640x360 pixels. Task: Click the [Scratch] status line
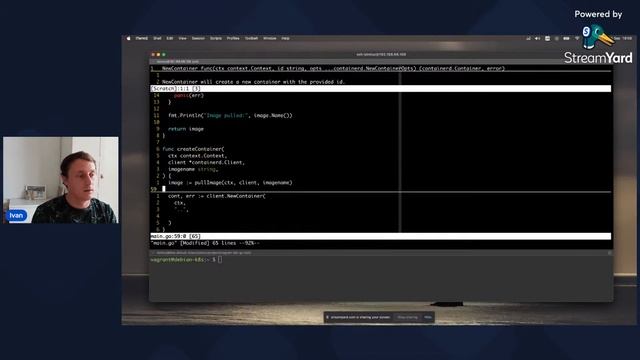point(381,89)
